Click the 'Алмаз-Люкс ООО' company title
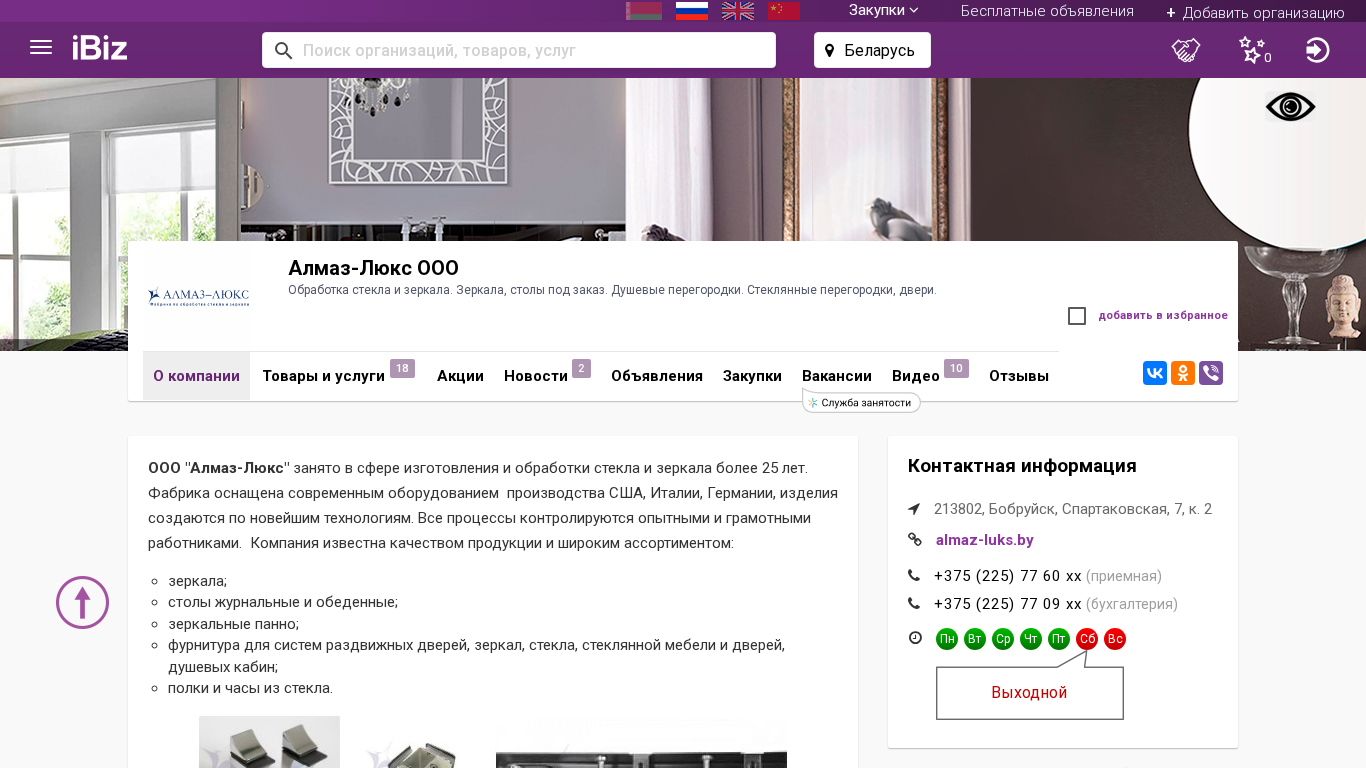This screenshot has width=1366, height=768. [373, 268]
